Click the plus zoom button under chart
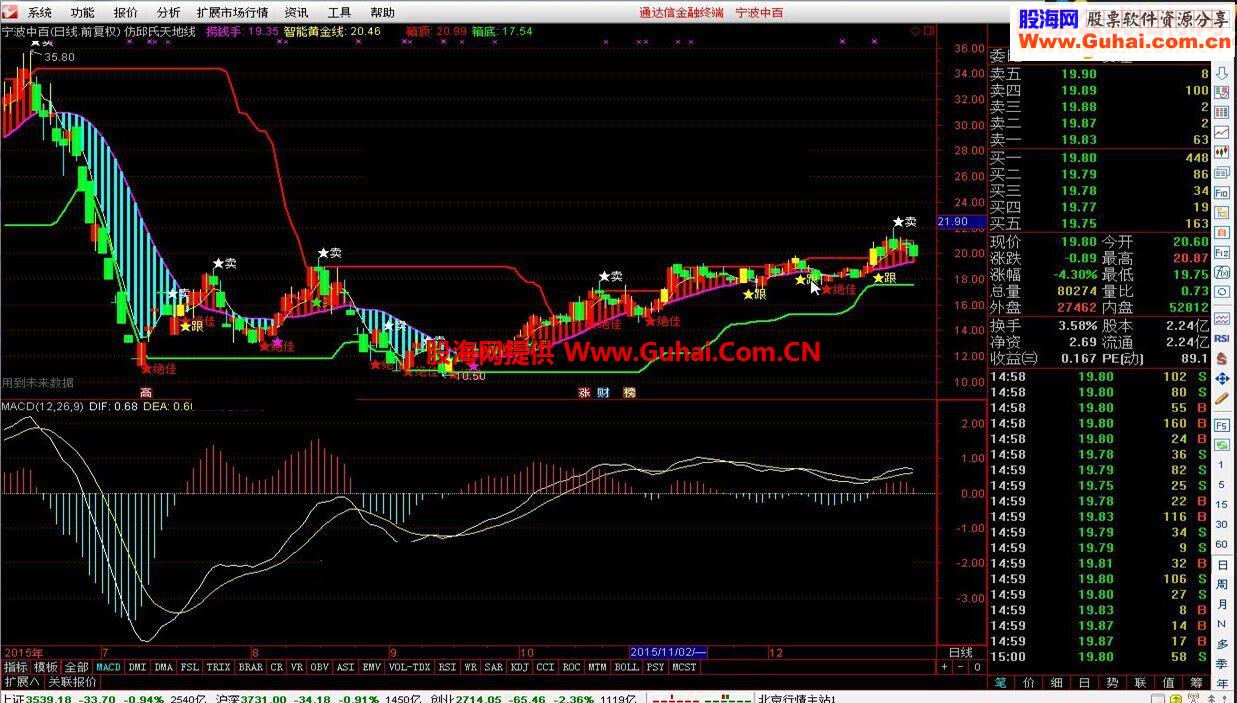This screenshot has height=703, width=1237. pos(946,667)
